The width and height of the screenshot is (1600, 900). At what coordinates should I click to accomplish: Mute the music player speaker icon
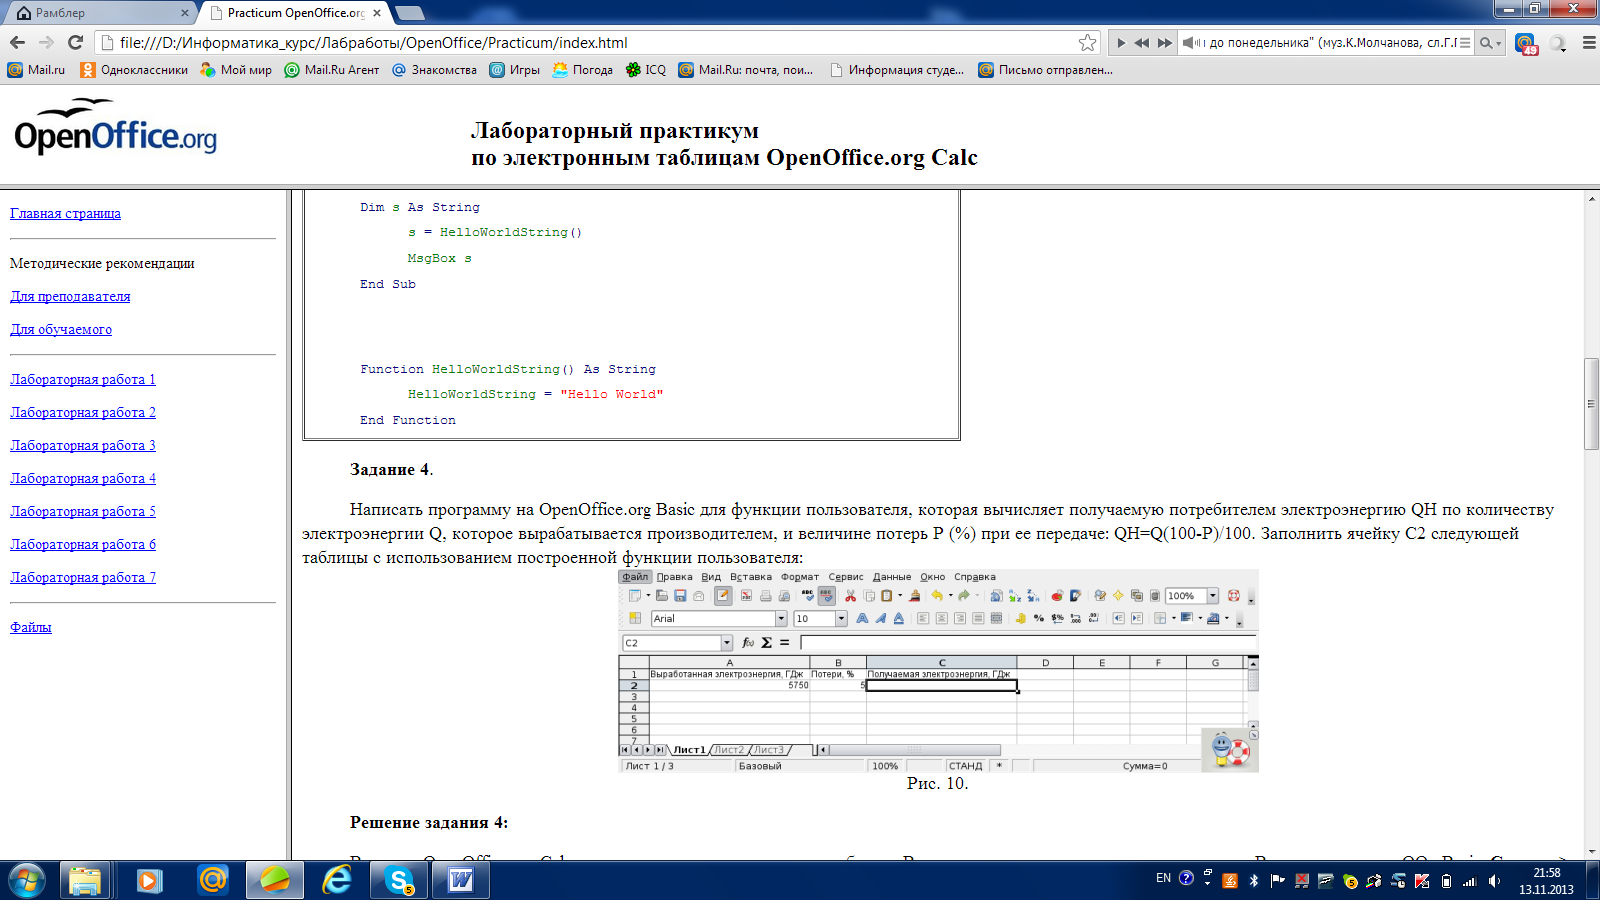pyautogui.click(x=1190, y=43)
